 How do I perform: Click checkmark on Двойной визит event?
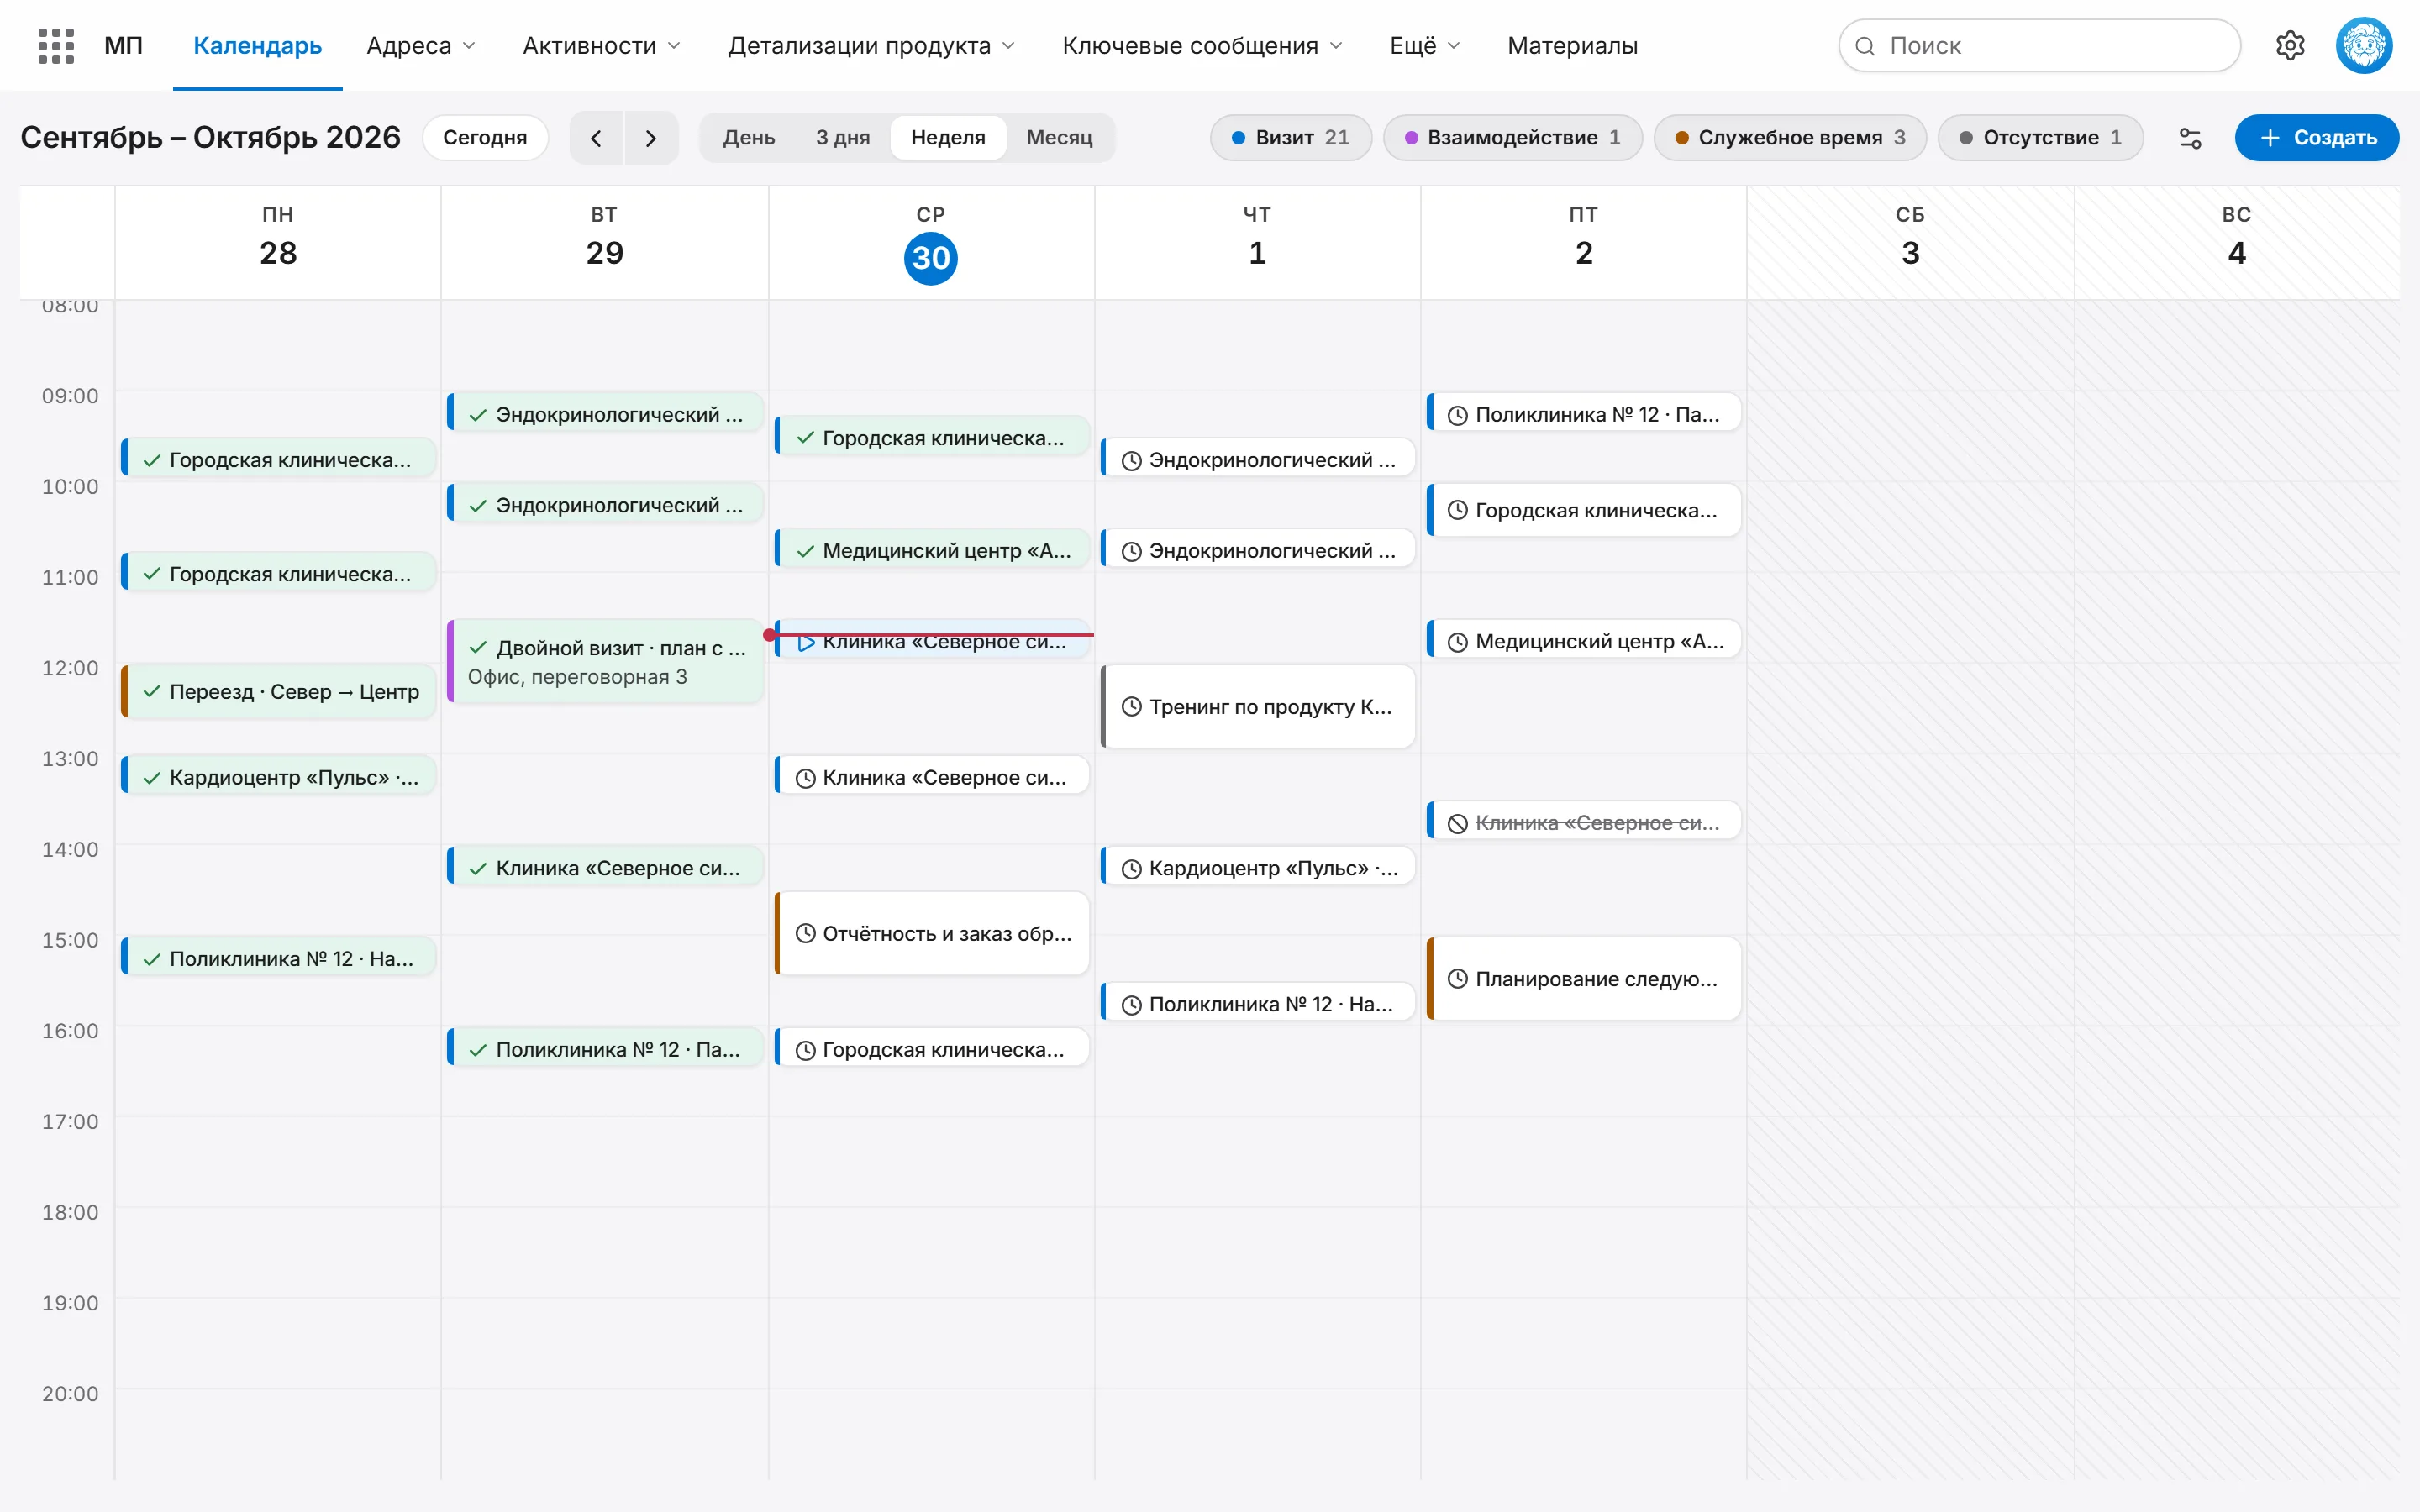[x=478, y=648]
